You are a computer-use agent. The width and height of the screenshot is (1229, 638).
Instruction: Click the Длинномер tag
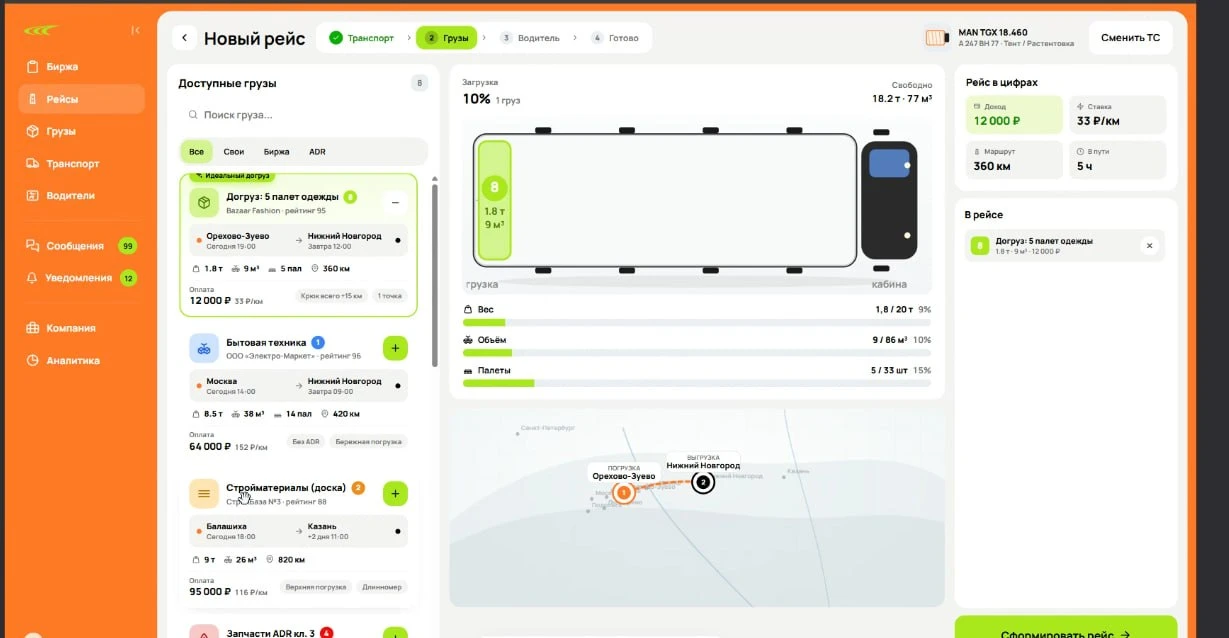381,587
